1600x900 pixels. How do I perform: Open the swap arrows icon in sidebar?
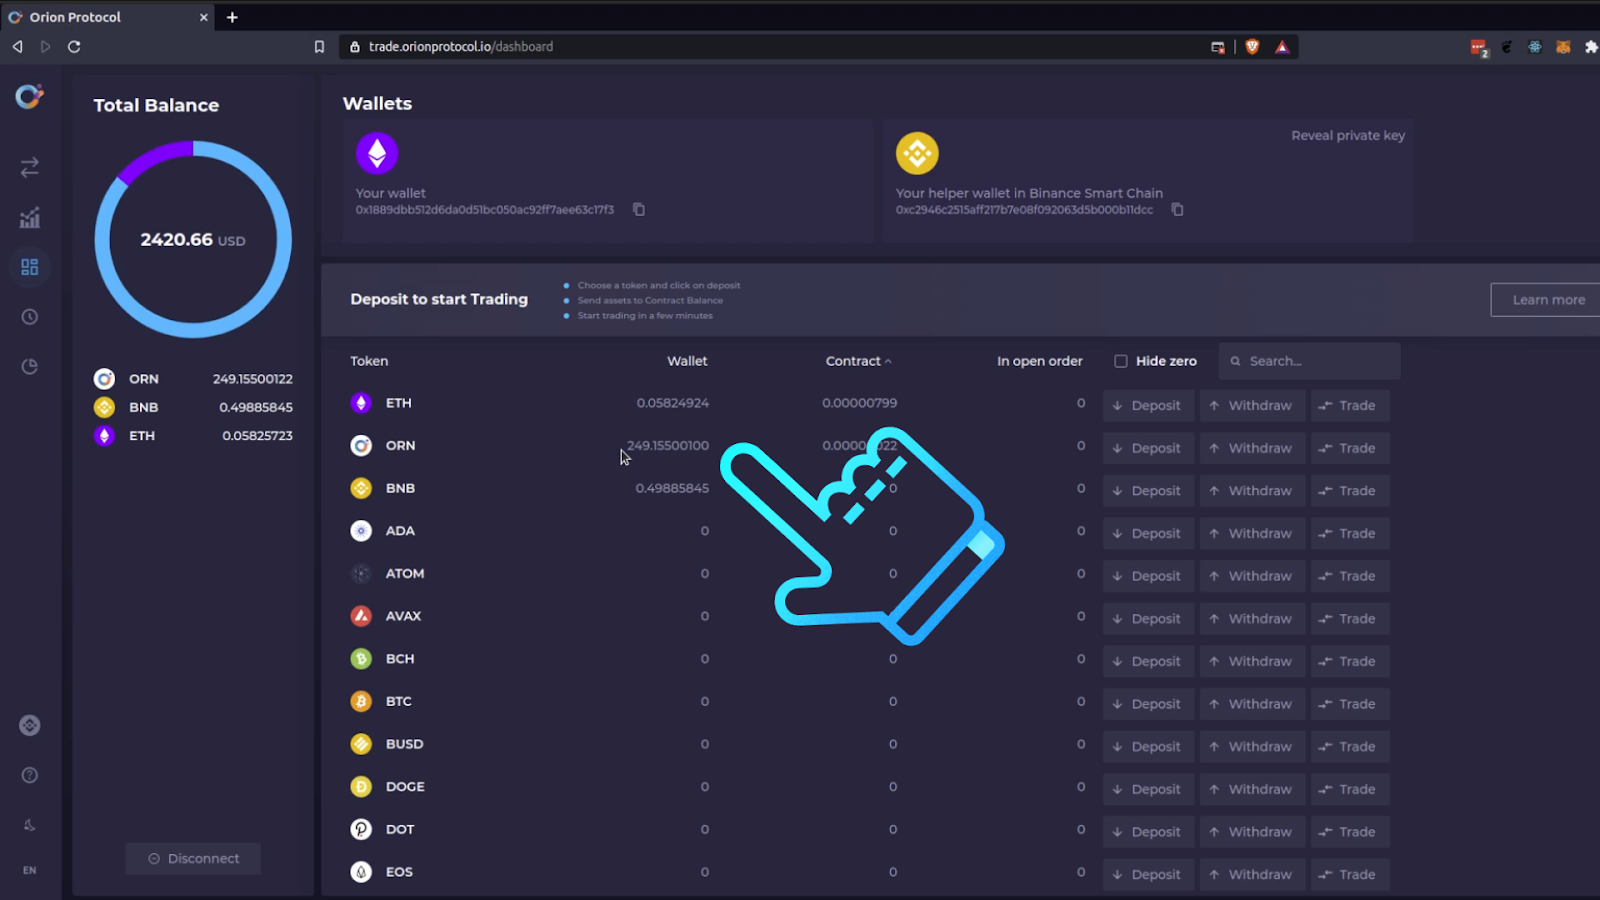[30, 167]
